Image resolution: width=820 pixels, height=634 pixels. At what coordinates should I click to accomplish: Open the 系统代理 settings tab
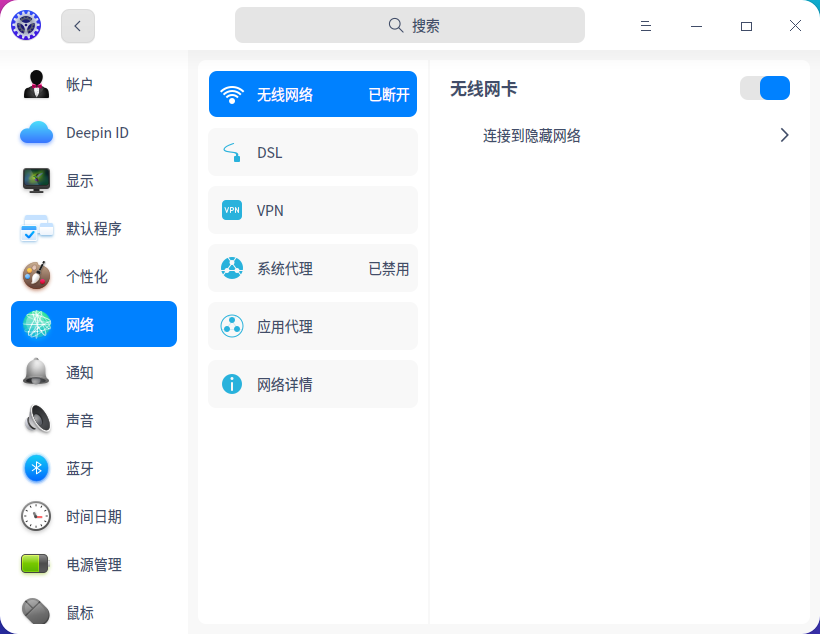(313, 268)
